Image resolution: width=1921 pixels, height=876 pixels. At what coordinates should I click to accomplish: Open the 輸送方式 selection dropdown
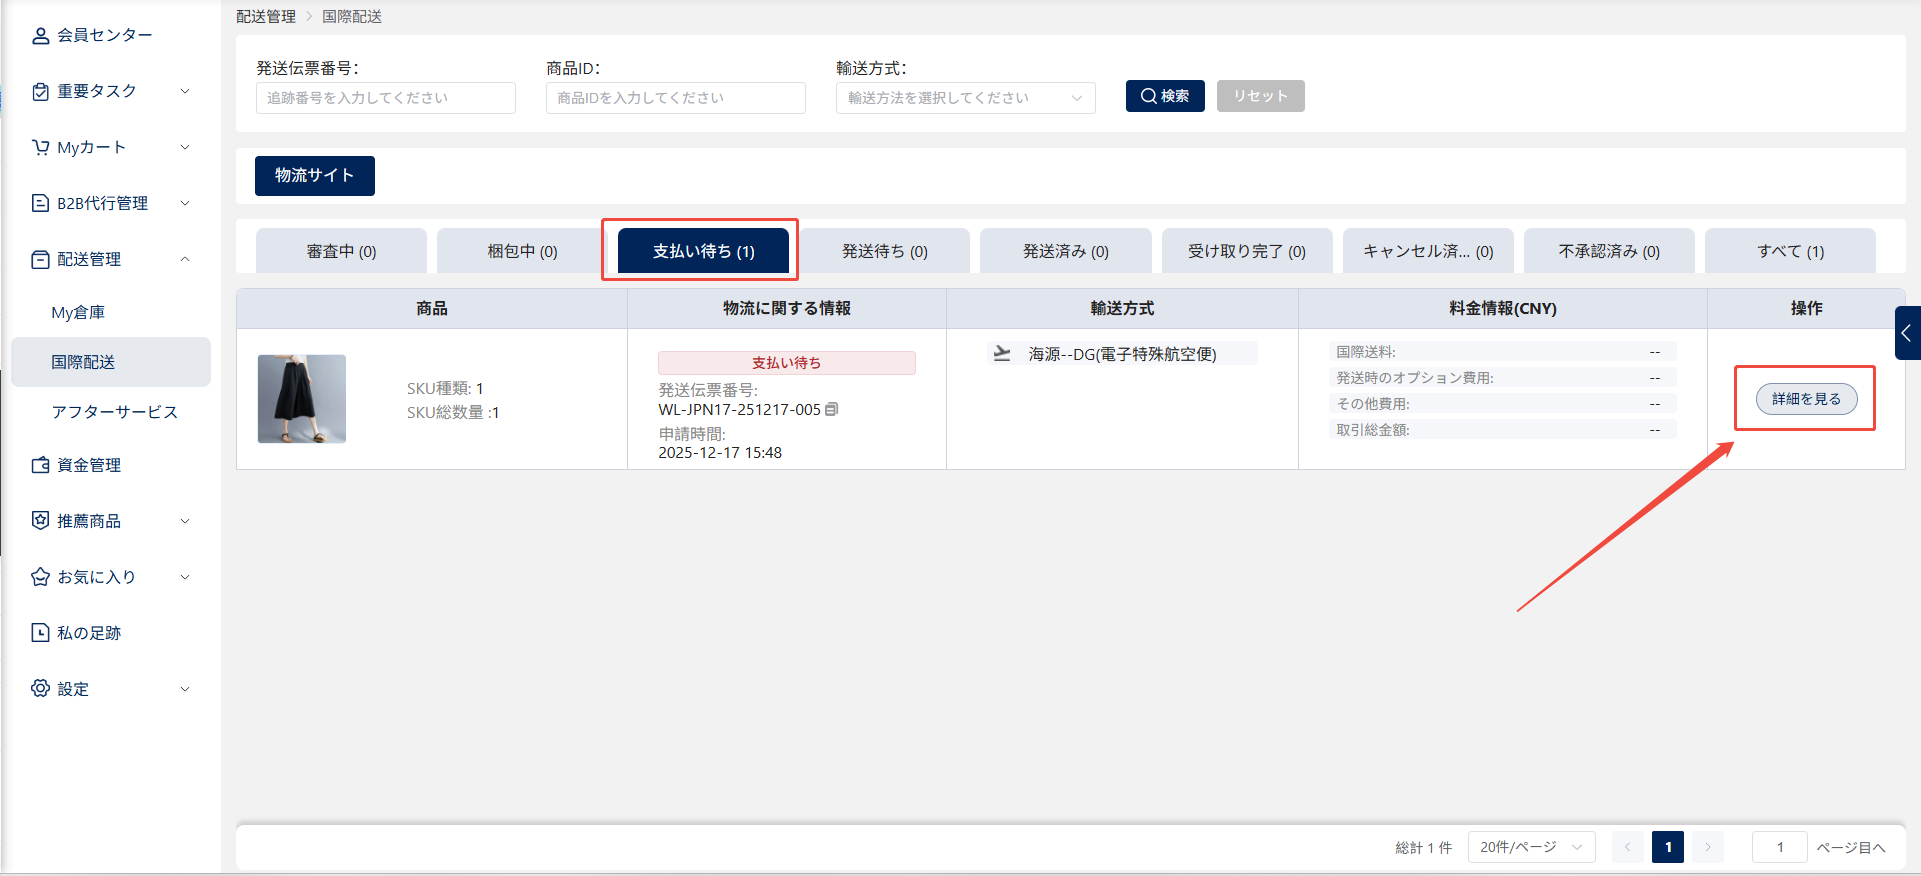(966, 98)
